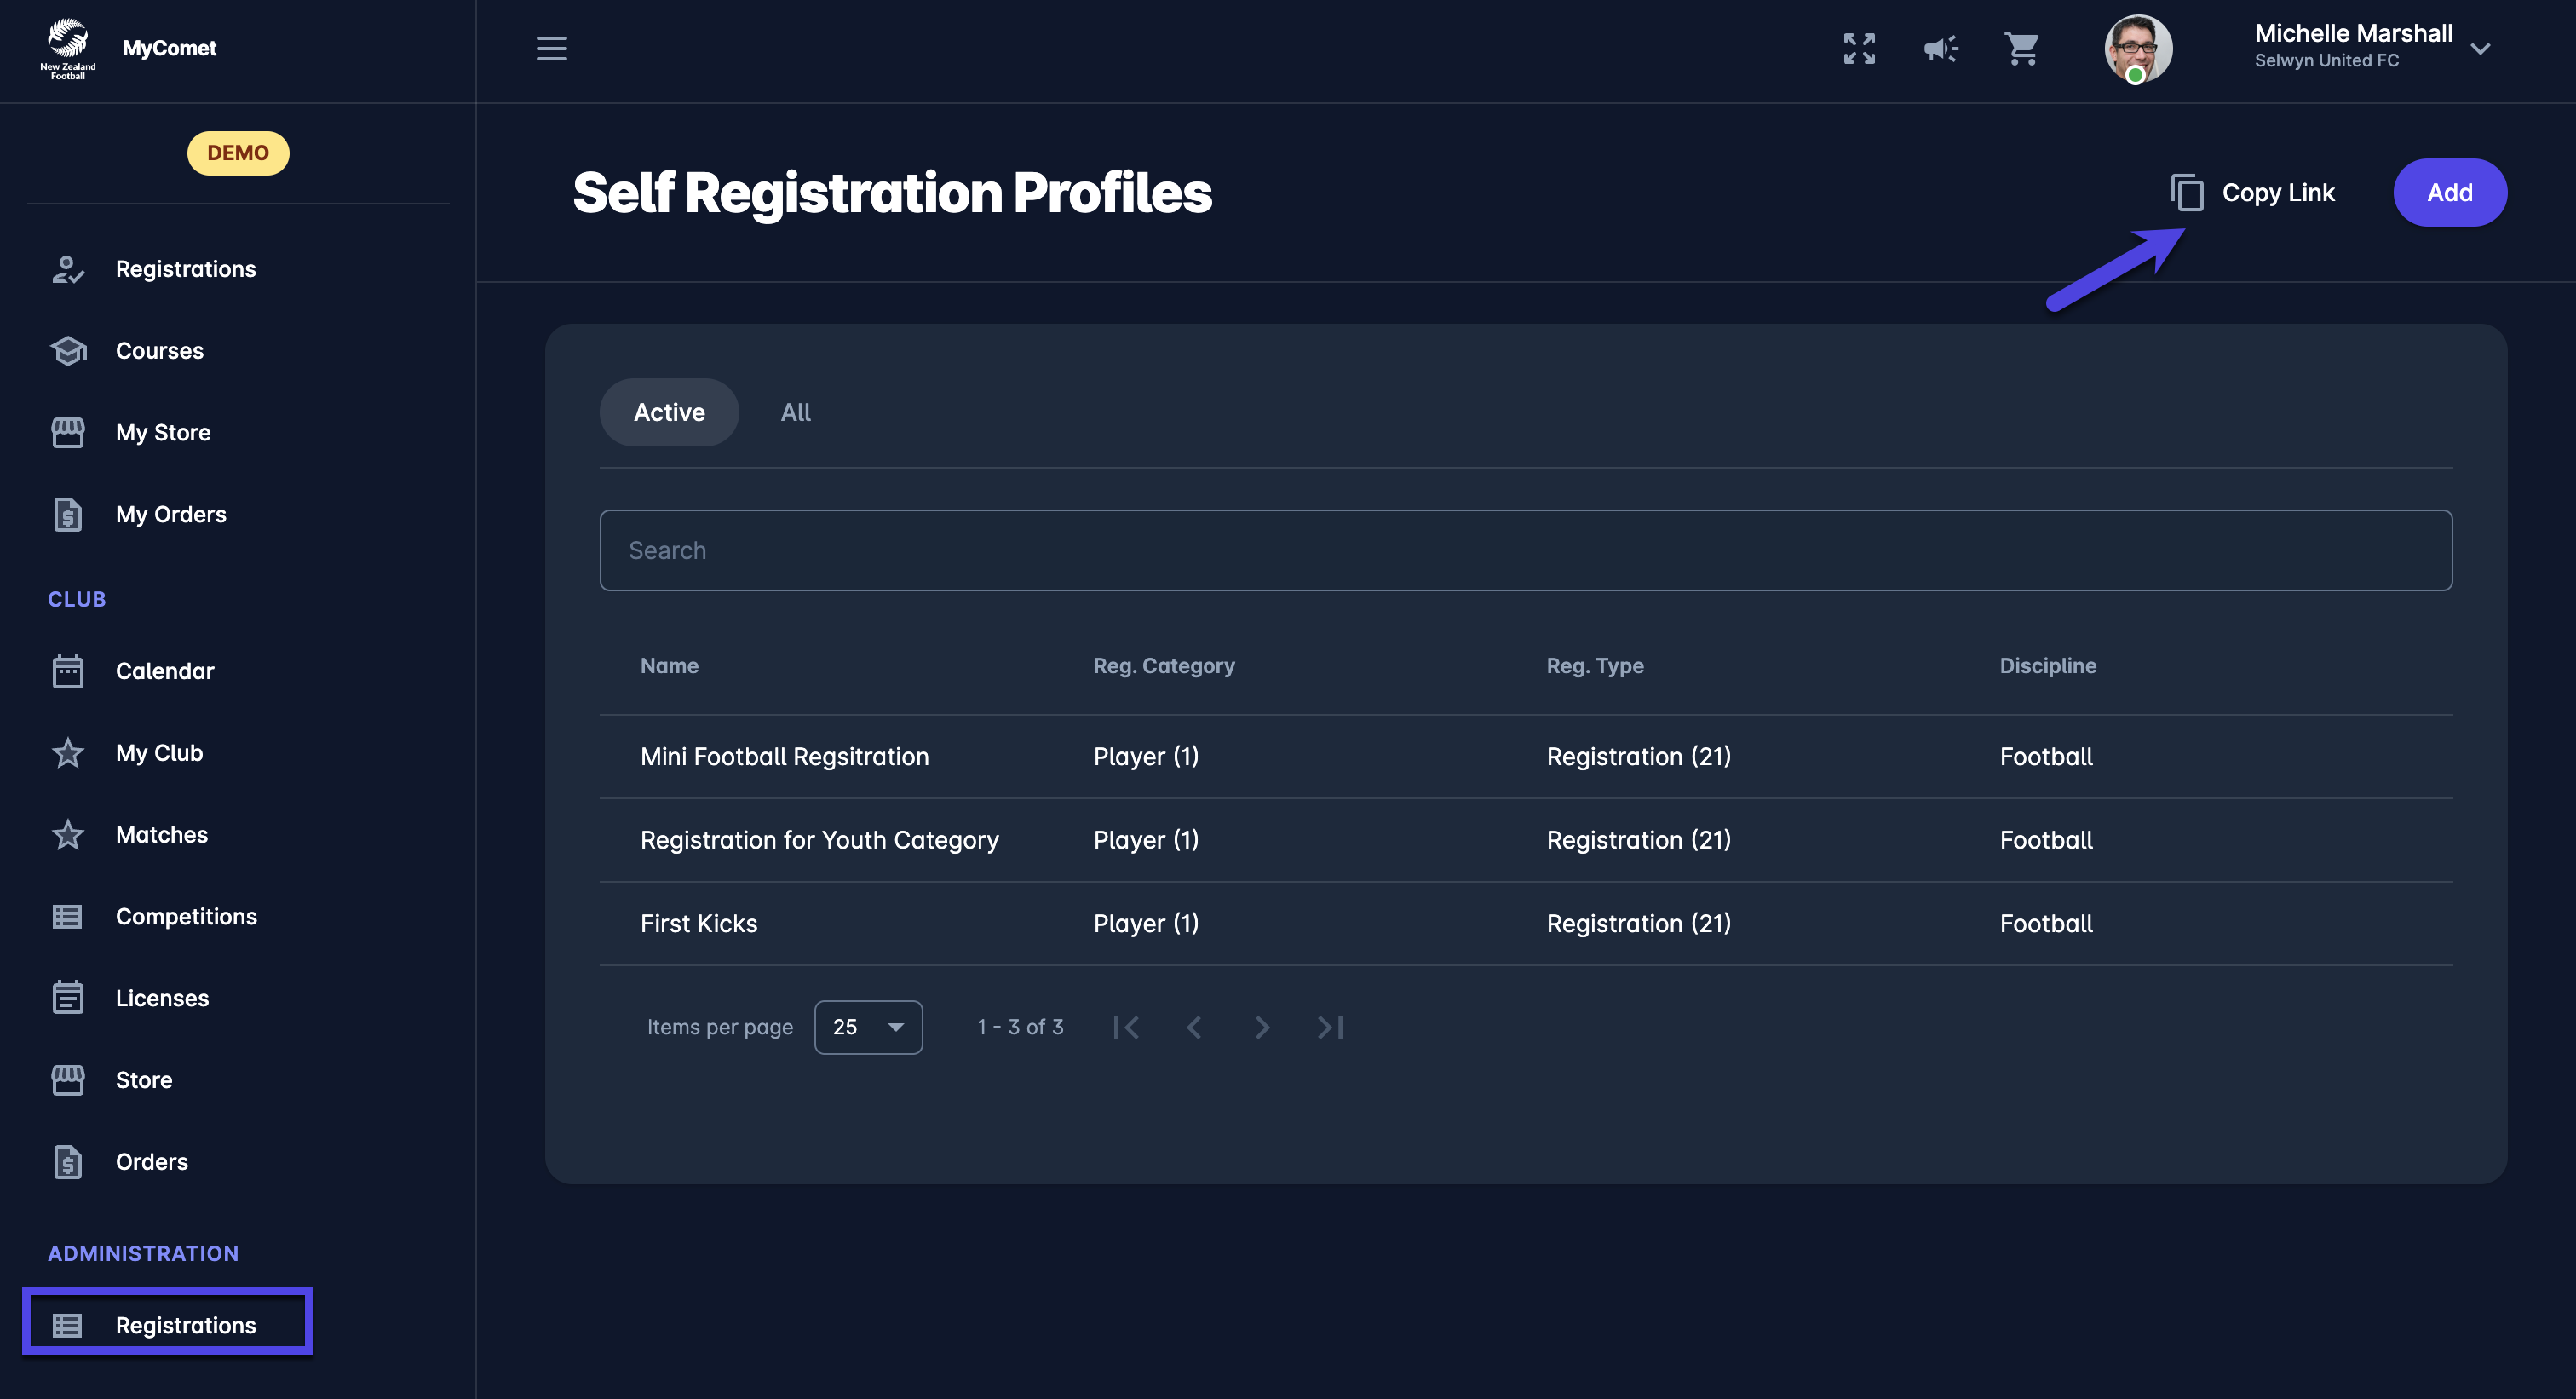Expand the user account dropdown chevron
This screenshot has width=2576, height=1399.
[2479, 48]
